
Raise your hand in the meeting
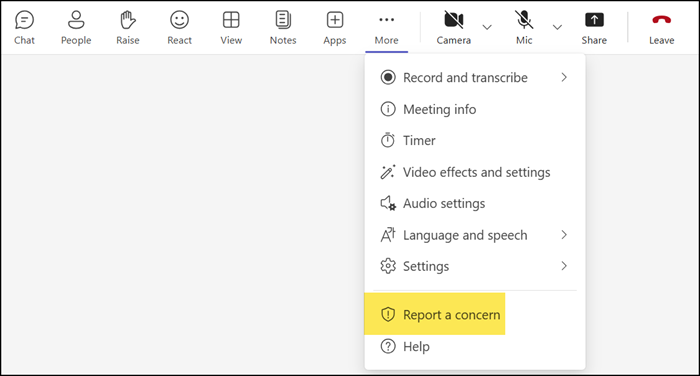point(128,28)
